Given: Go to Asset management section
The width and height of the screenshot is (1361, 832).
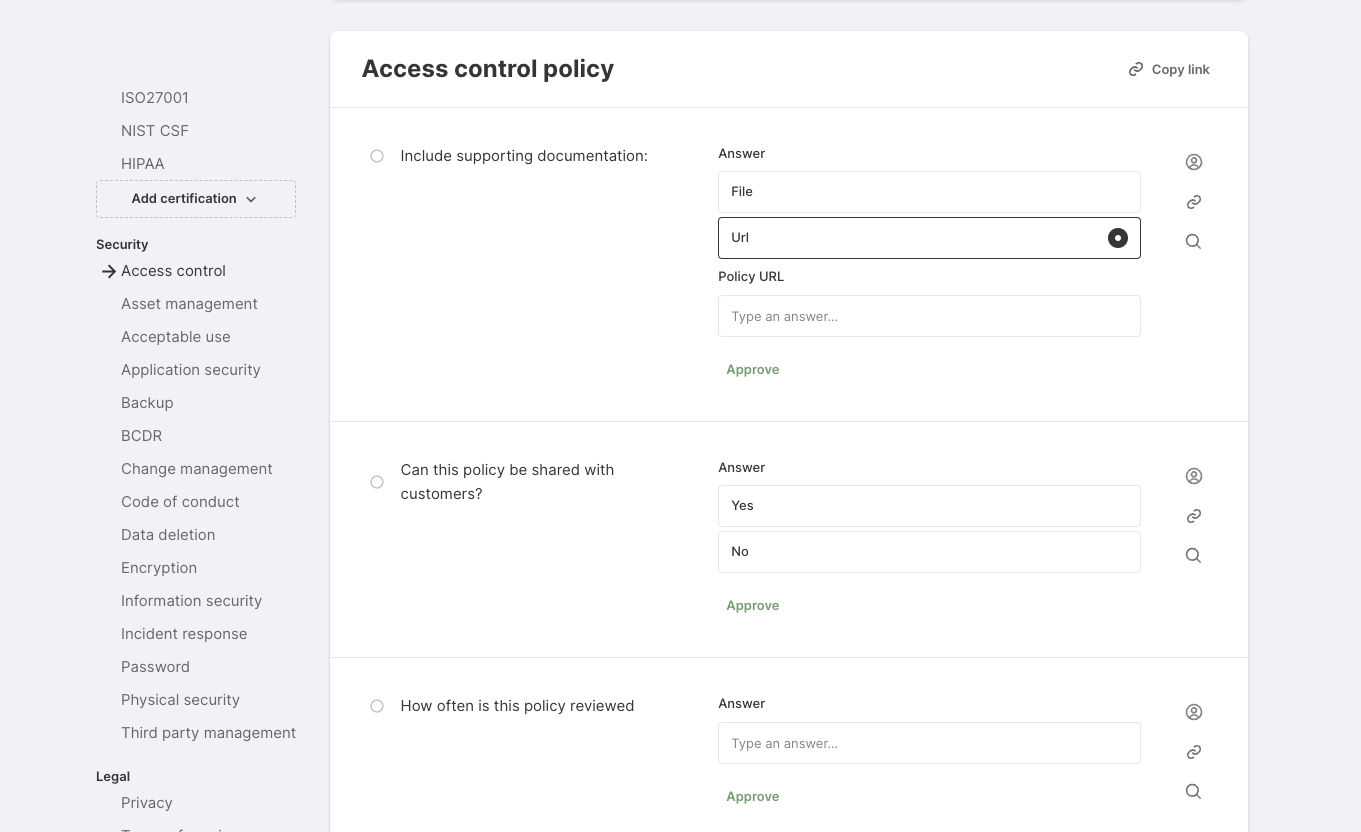Looking at the screenshot, I should (x=189, y=304).
